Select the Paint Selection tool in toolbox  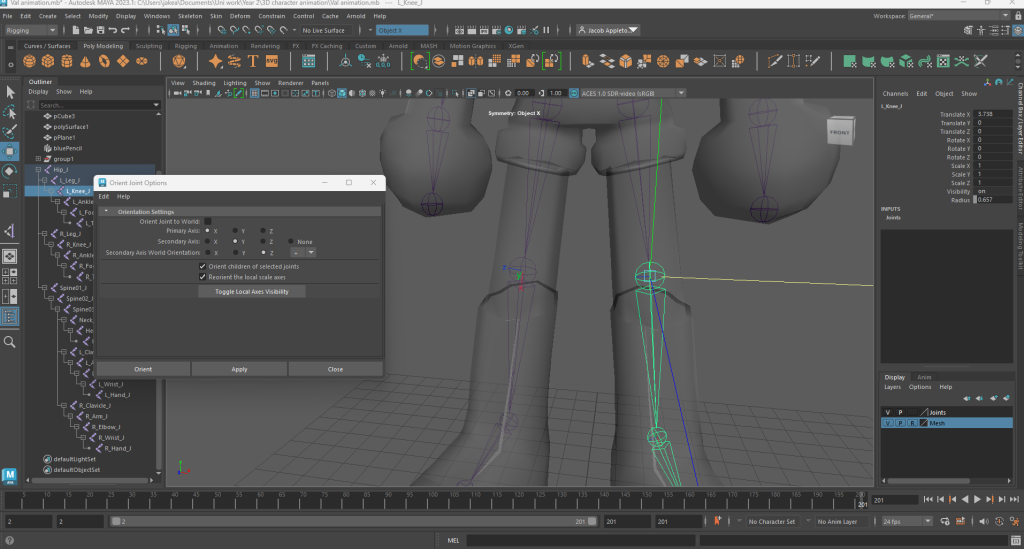pyautogui.click(x=10, y=131)
